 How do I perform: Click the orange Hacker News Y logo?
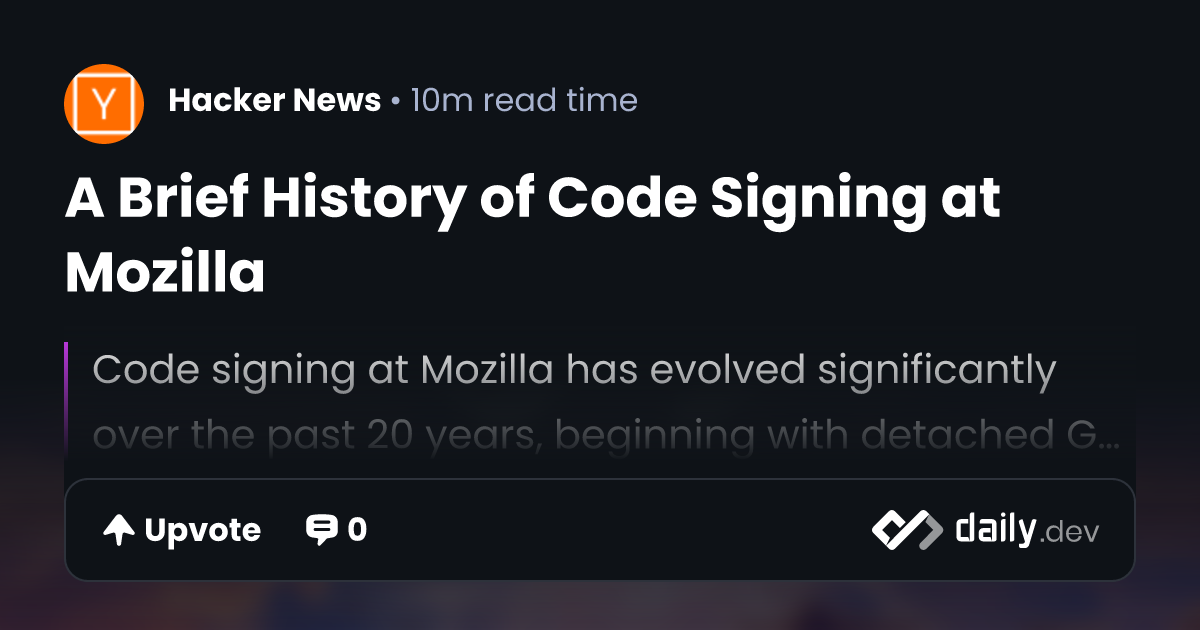click(x=104, y=104)
